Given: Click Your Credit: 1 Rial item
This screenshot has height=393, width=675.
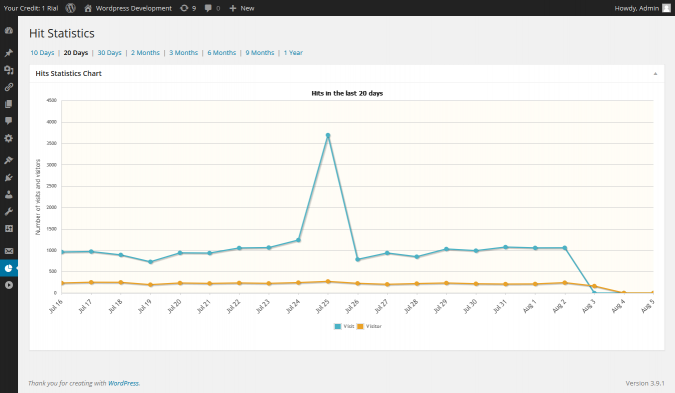Looking at the screenshot, I should pyautogui.click(x=31, y=8).
